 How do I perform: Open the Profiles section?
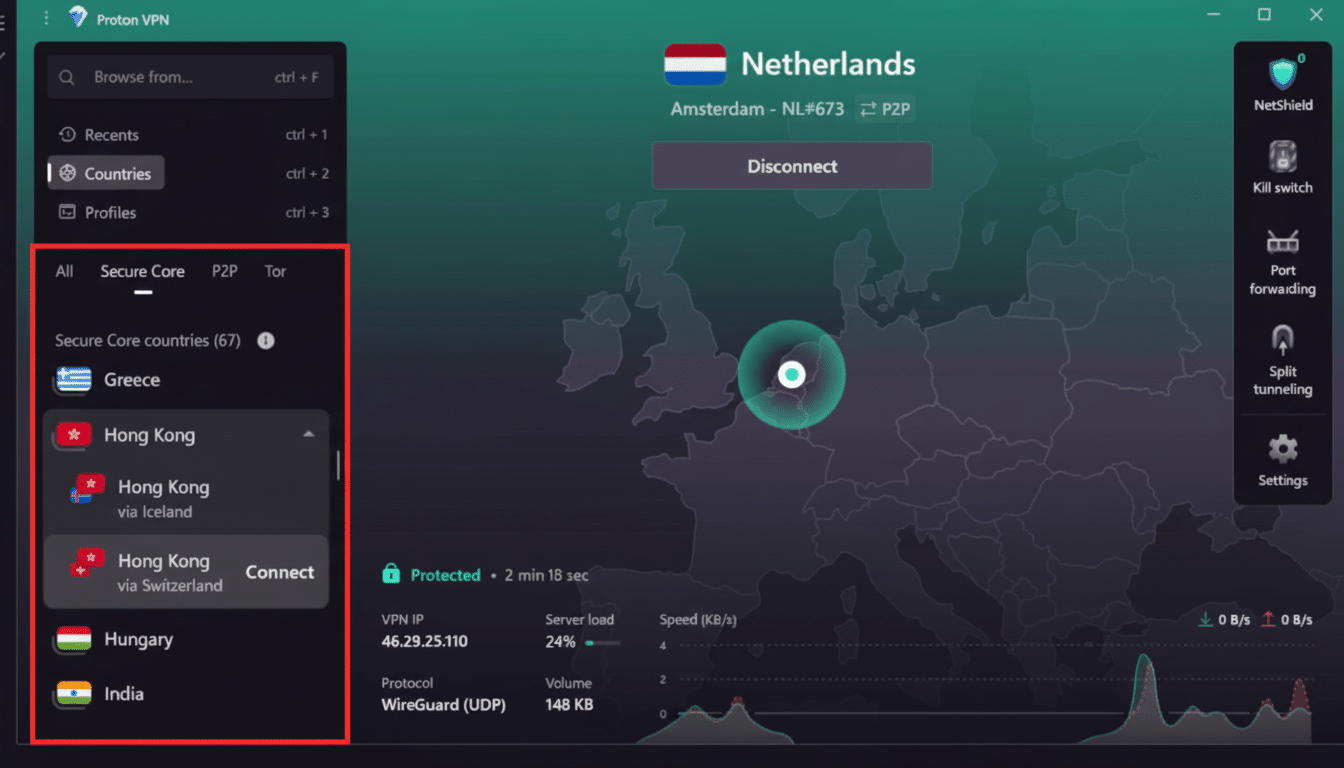pyautogui.click(x=110, y=212)
